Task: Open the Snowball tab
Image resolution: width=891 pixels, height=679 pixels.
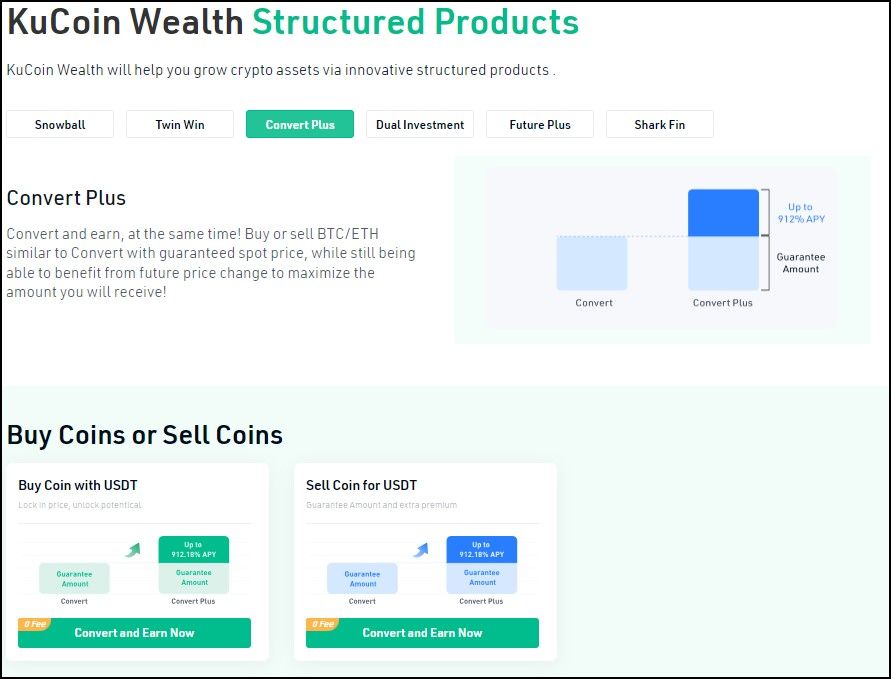Action: [x=60, y=125]
